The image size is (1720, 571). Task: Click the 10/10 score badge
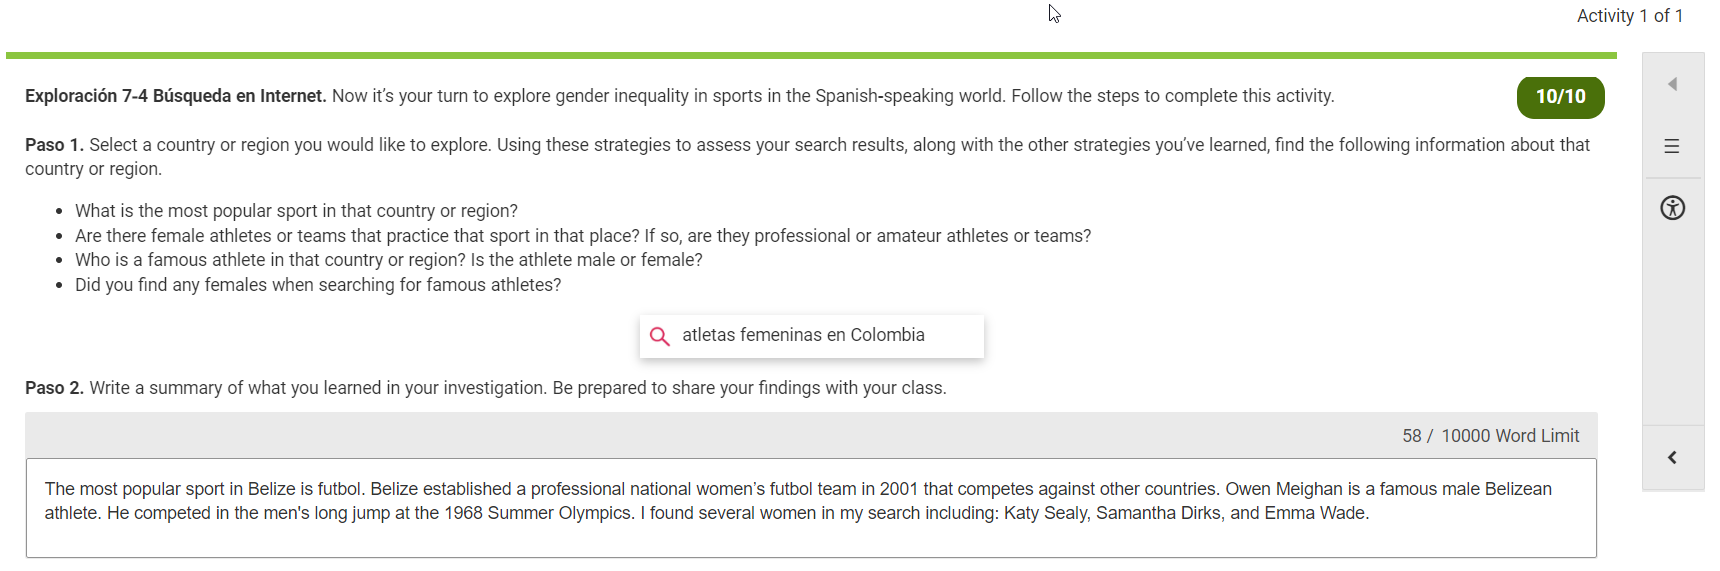(x=1560, y=97)
